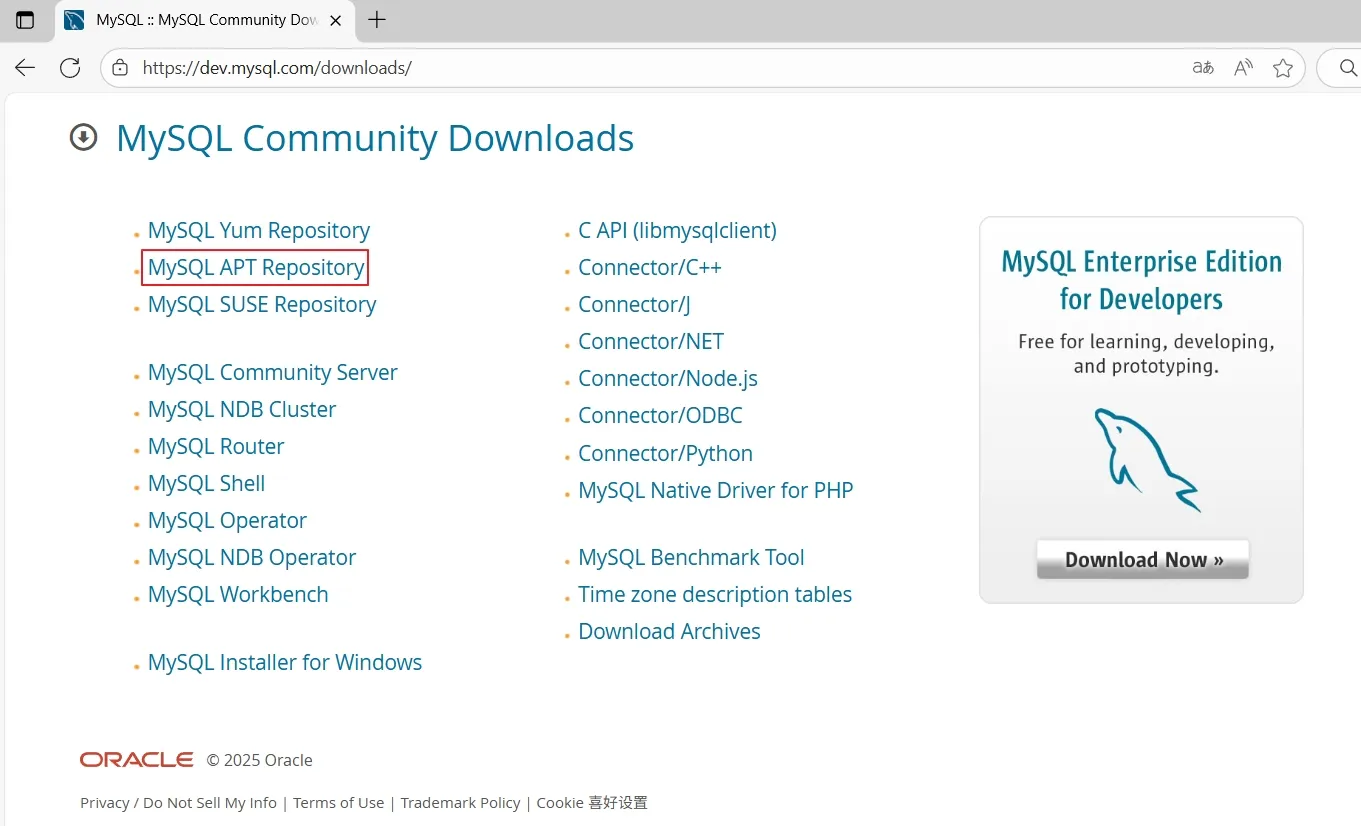
Task: Open Connector/NET downloads
Action: tap(651, 342)
